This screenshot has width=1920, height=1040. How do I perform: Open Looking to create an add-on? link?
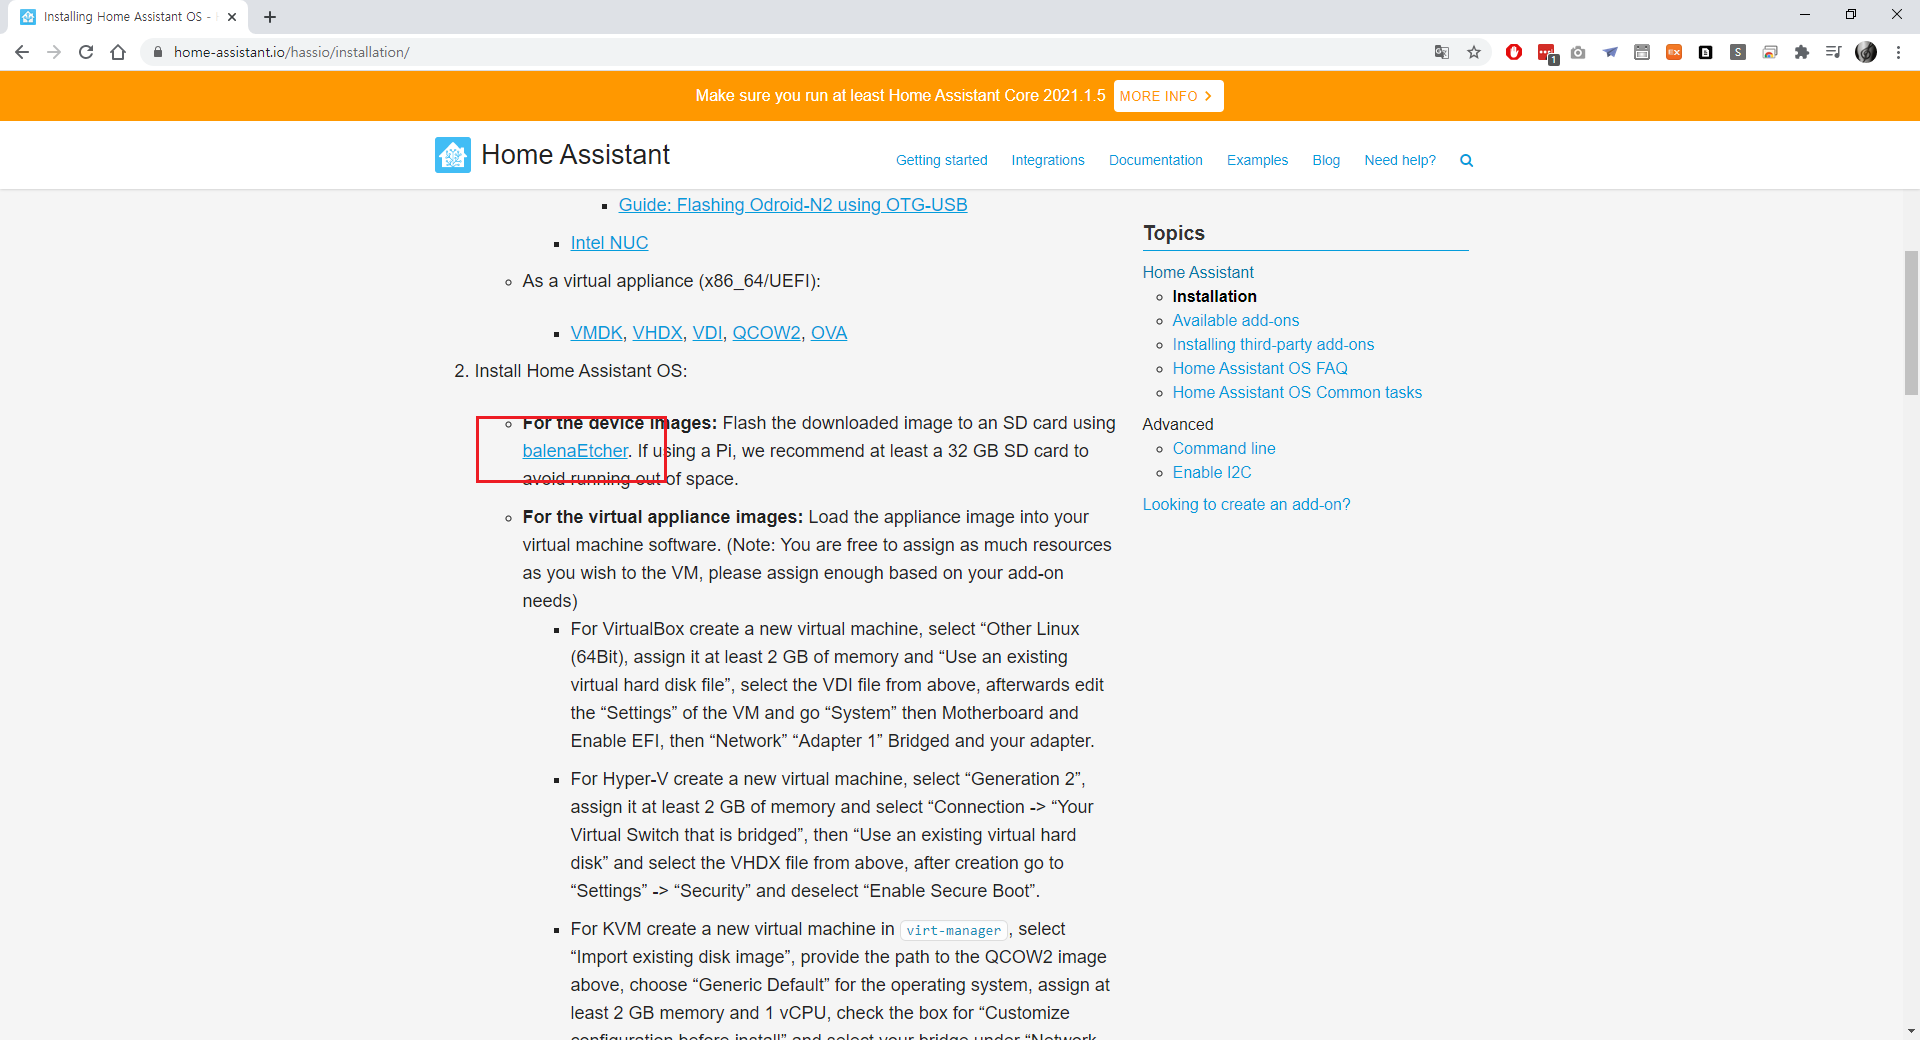[1246, 504]
